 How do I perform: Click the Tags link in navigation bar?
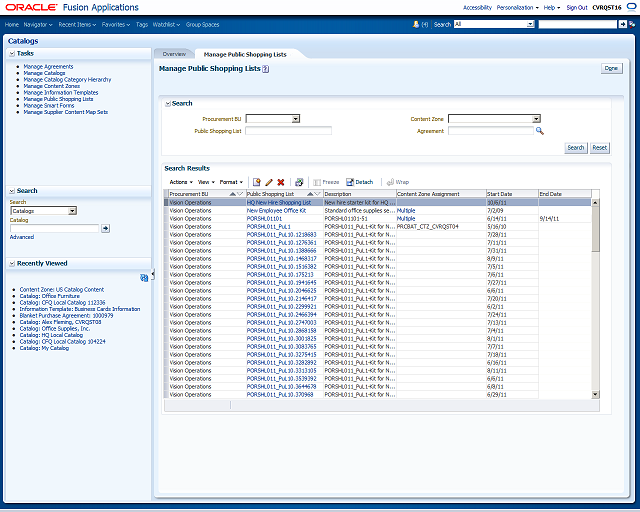pyautogui.click(x=142, y=25)
